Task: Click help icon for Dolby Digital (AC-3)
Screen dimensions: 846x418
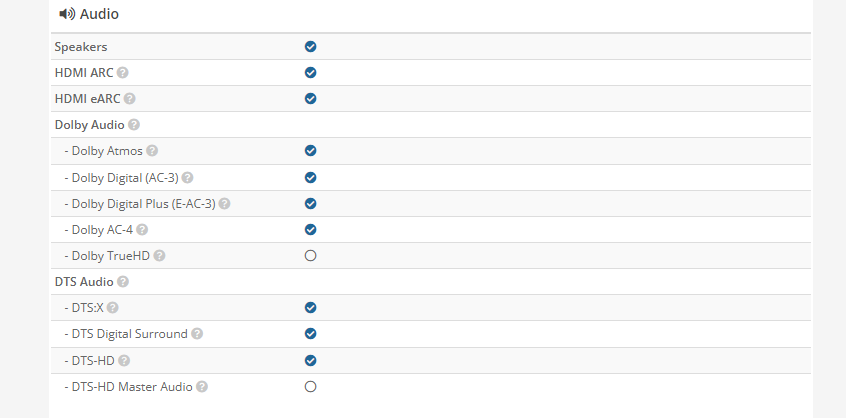Action: (187, 177)
